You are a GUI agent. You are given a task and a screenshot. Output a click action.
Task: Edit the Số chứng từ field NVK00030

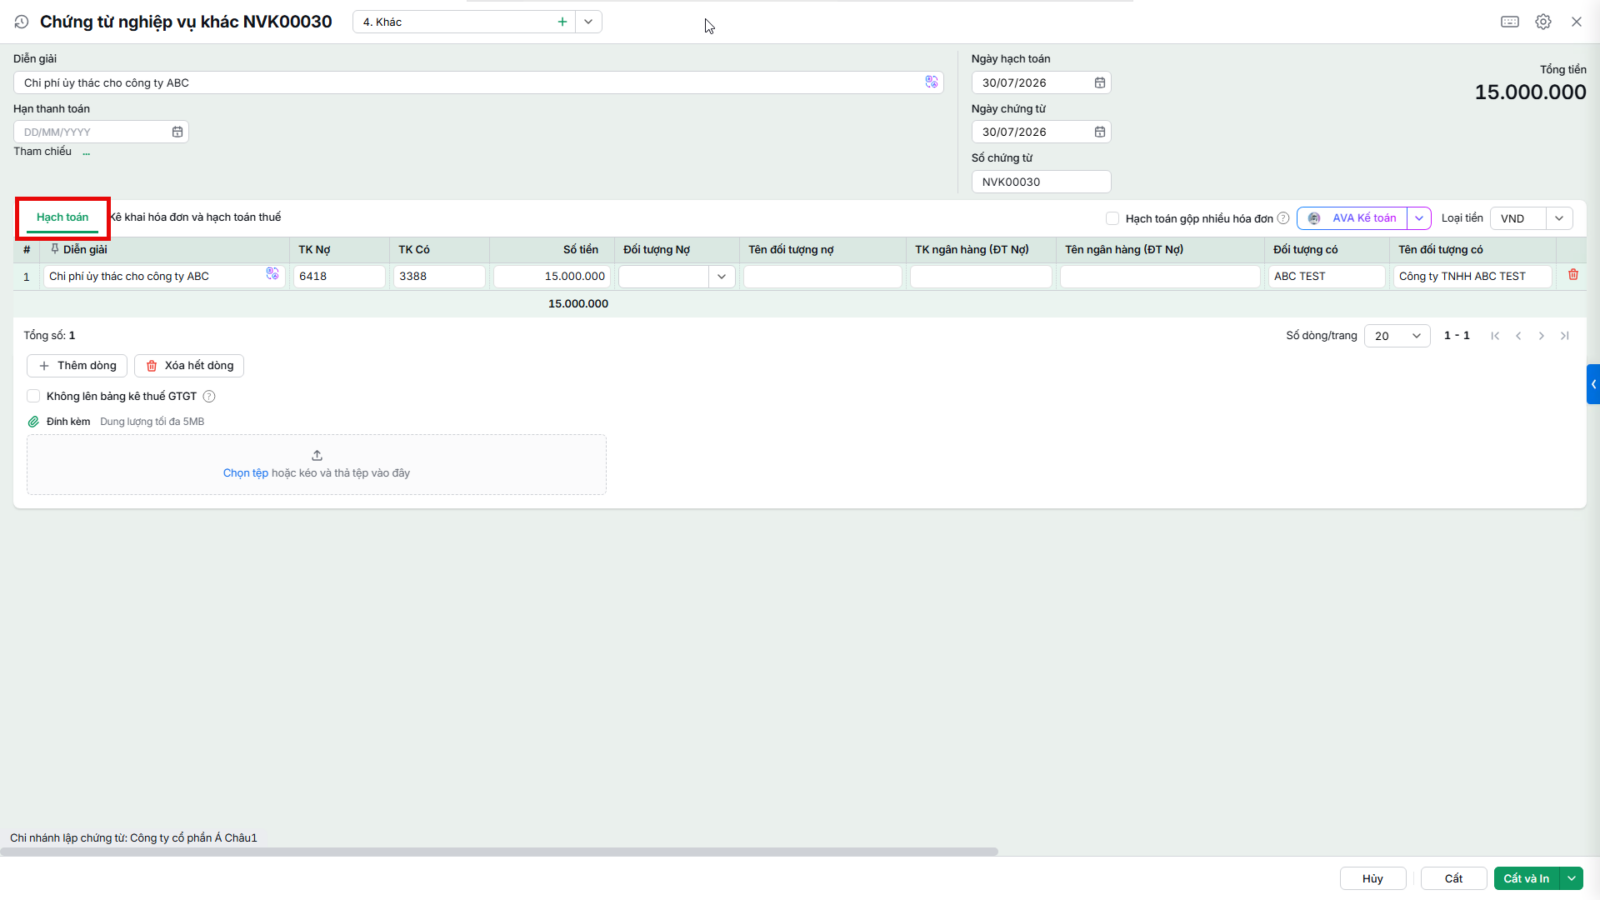[1041, 182]
